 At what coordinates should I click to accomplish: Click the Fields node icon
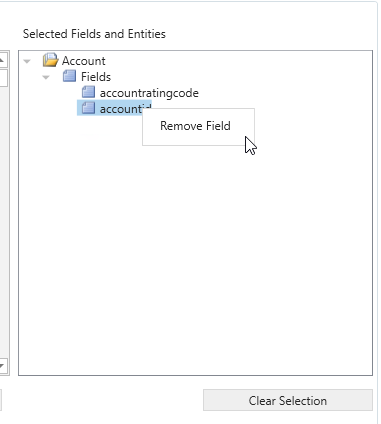click(69, 76)
